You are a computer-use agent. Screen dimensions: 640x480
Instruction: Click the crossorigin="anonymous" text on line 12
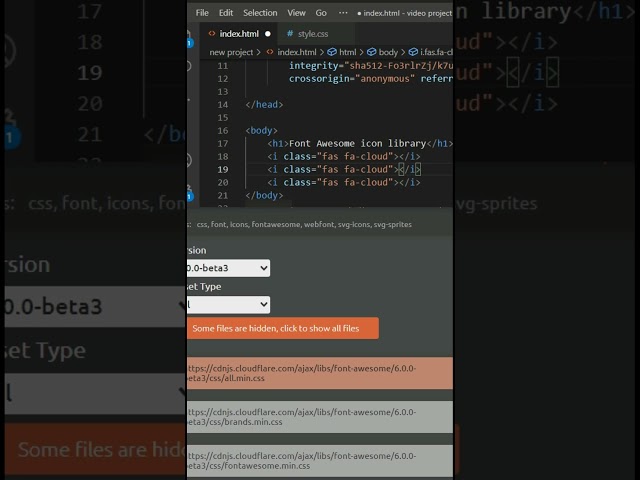(x=352, y=79)
